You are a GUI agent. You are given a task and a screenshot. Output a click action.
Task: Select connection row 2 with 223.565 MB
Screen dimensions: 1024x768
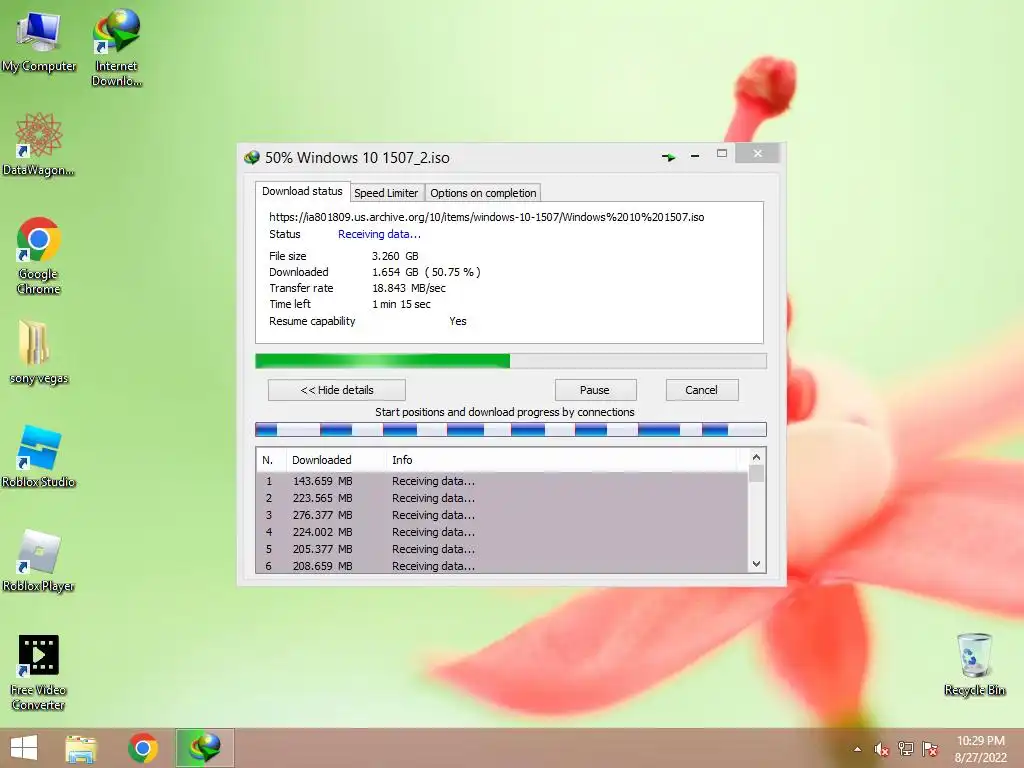502,498
